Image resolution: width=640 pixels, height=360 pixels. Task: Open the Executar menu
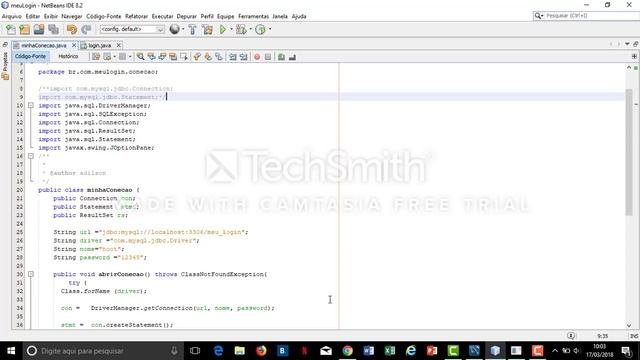(x=162, y=16)
